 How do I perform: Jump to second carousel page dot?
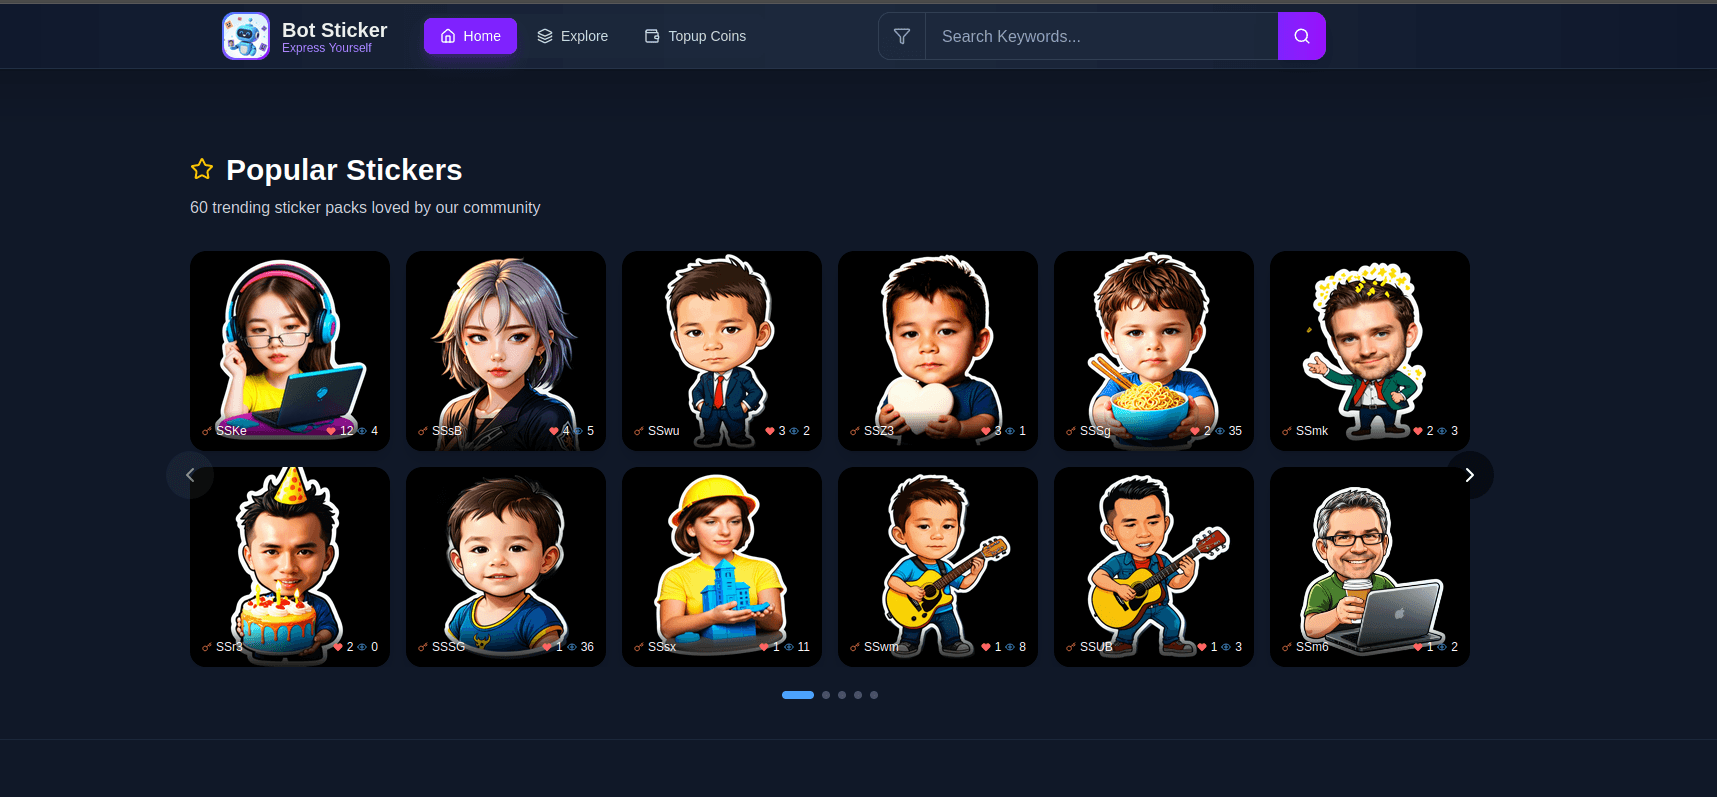click(826, 695)
